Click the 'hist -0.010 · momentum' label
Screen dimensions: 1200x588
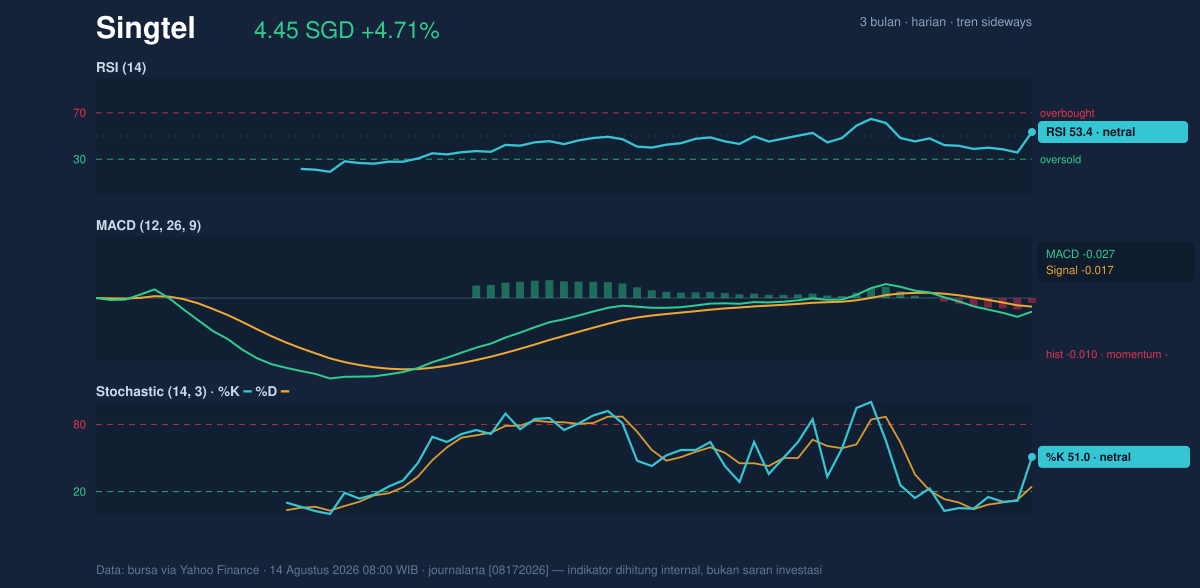pos(1106,355)
